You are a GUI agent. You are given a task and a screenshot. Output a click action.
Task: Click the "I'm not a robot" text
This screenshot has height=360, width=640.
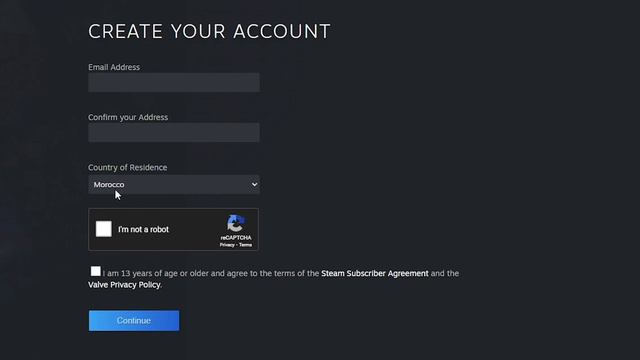pyautogui.click(x=143, y=229)
